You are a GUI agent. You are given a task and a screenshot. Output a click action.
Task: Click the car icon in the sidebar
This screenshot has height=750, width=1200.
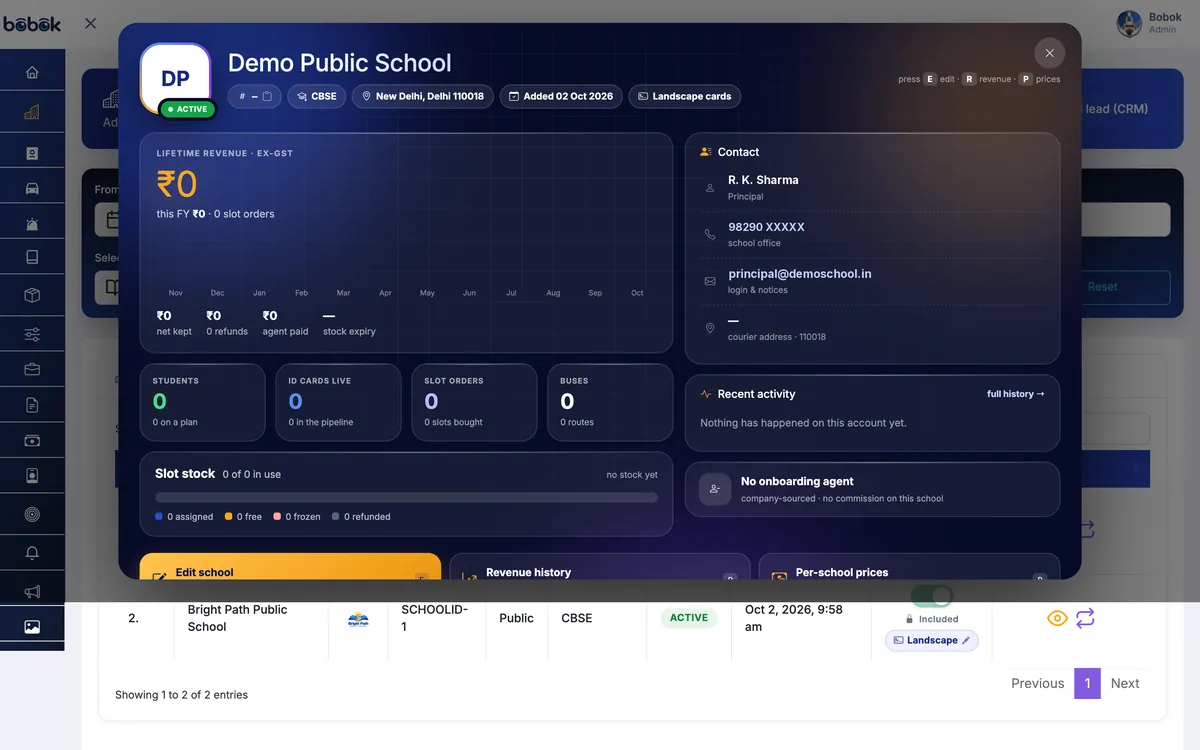pyautogui.click(x=32, y=188)
